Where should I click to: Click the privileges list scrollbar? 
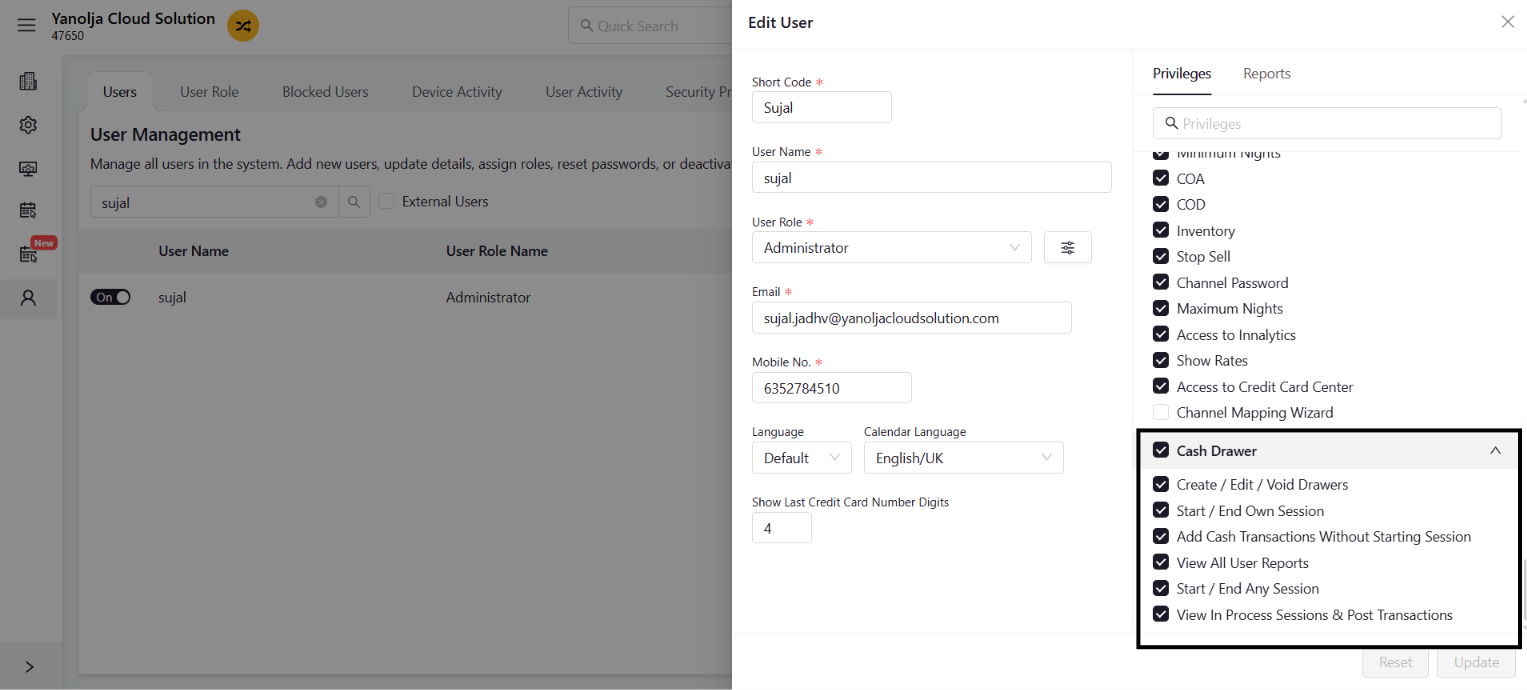click(x=1523, y=590)
